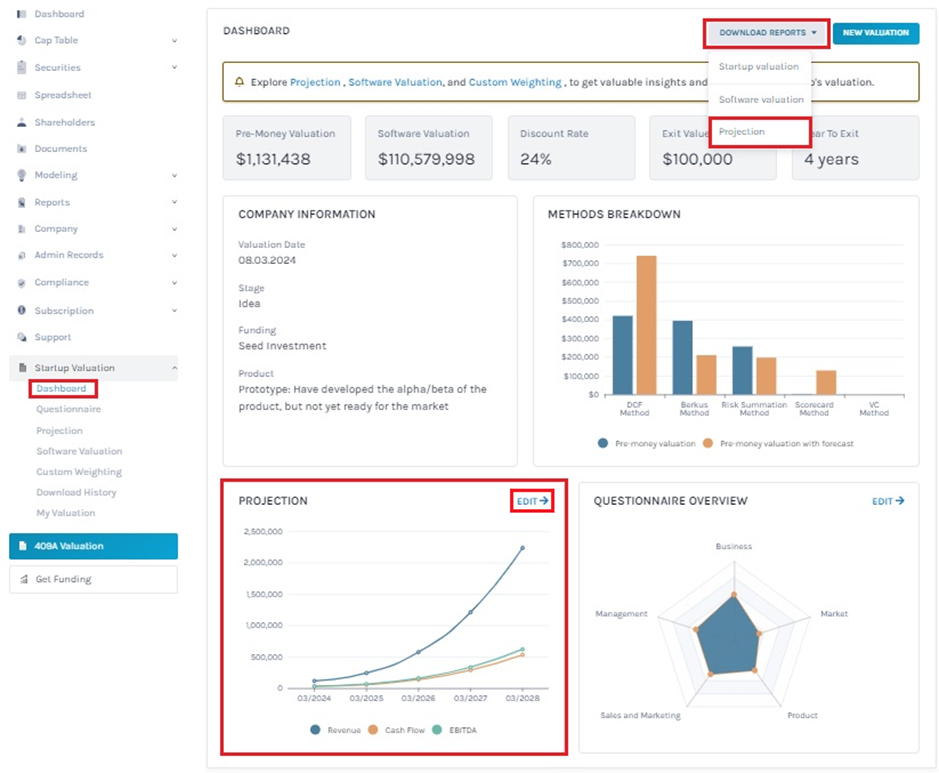
Task: Click the Revenue point at 03/2028
Action: 523,548
